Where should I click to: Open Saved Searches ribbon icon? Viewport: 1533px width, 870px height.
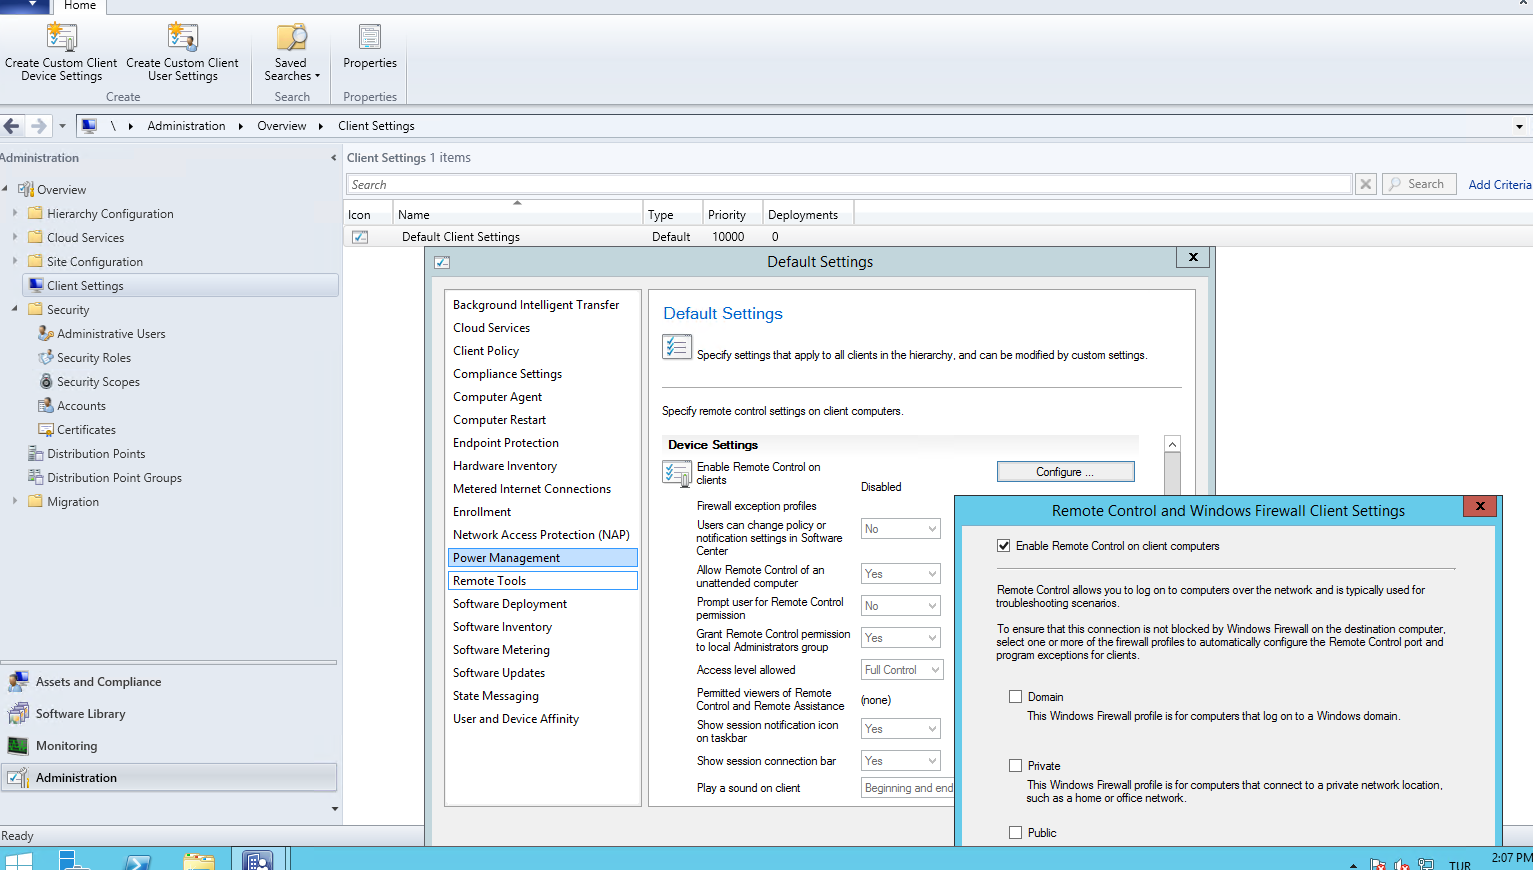[x=292, y=37]
